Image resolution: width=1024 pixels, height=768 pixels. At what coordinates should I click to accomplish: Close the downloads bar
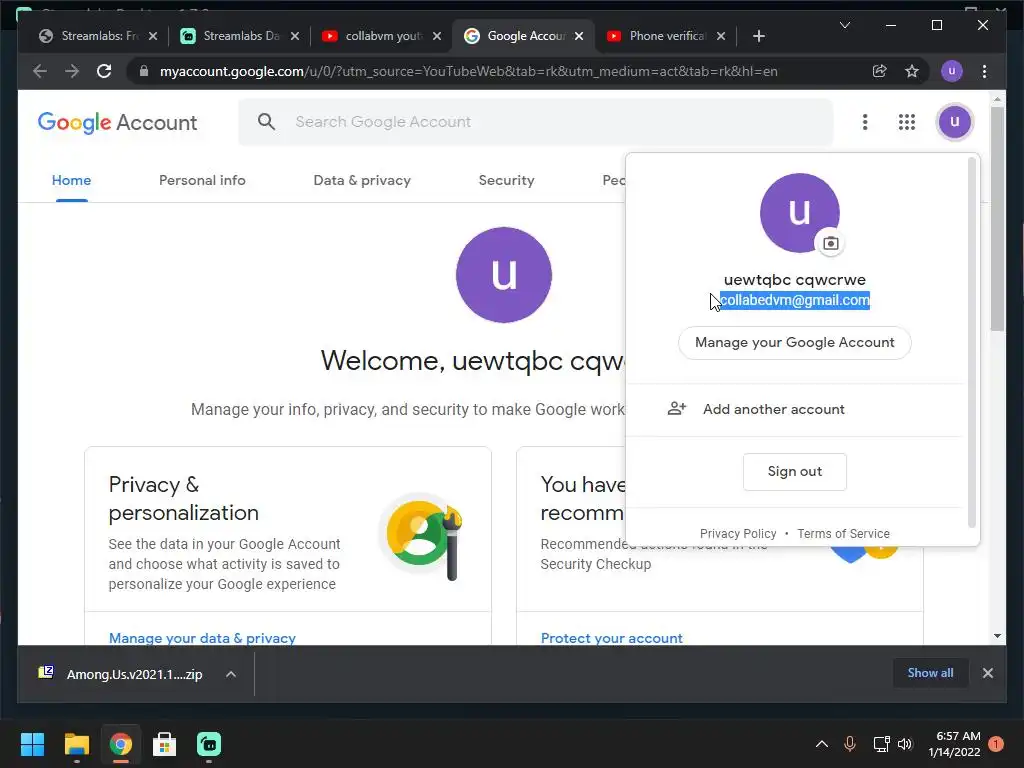[x=987, y=673]
